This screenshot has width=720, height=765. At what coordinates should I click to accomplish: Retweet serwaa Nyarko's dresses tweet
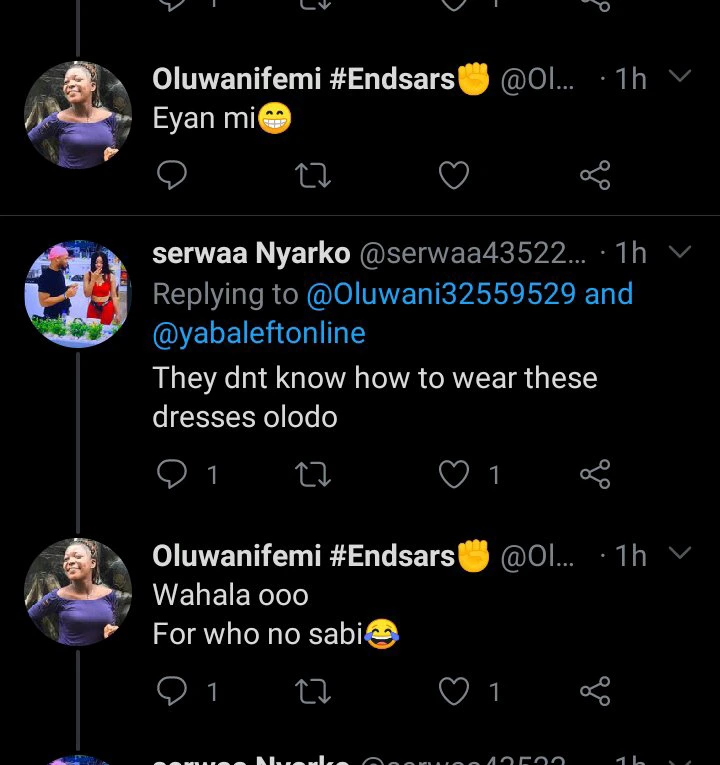(314, 474)
